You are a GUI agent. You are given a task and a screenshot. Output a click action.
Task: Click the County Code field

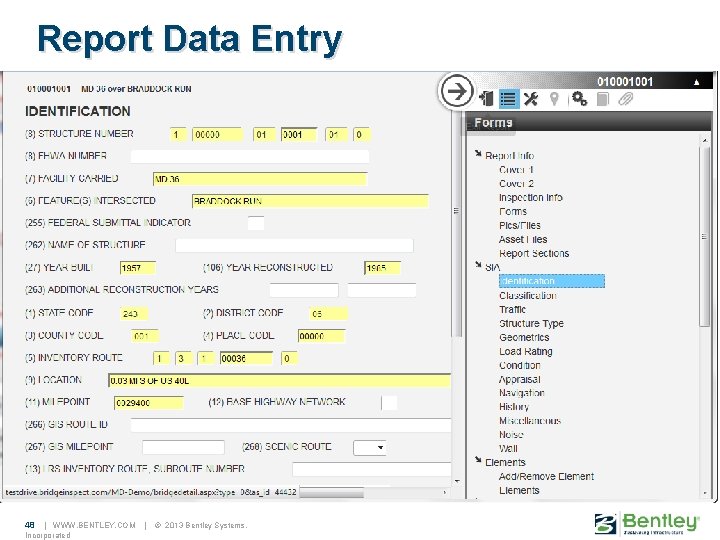(x=145, y=336)
